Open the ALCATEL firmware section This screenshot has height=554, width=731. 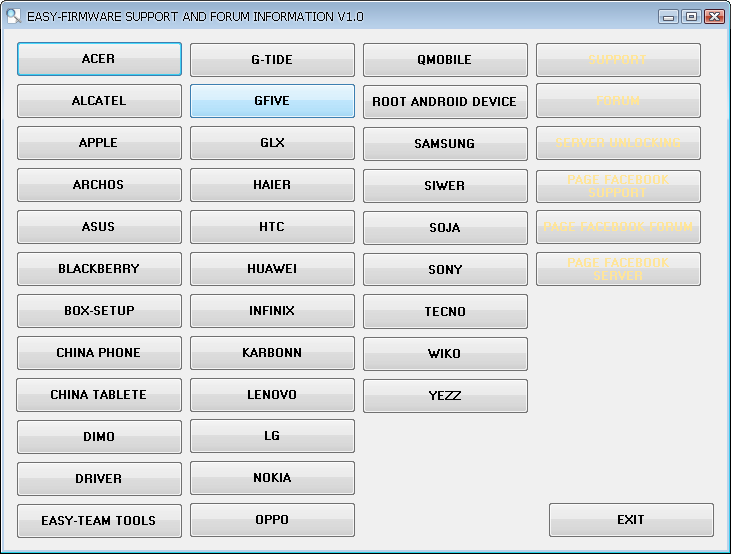(x=99, y=101)
